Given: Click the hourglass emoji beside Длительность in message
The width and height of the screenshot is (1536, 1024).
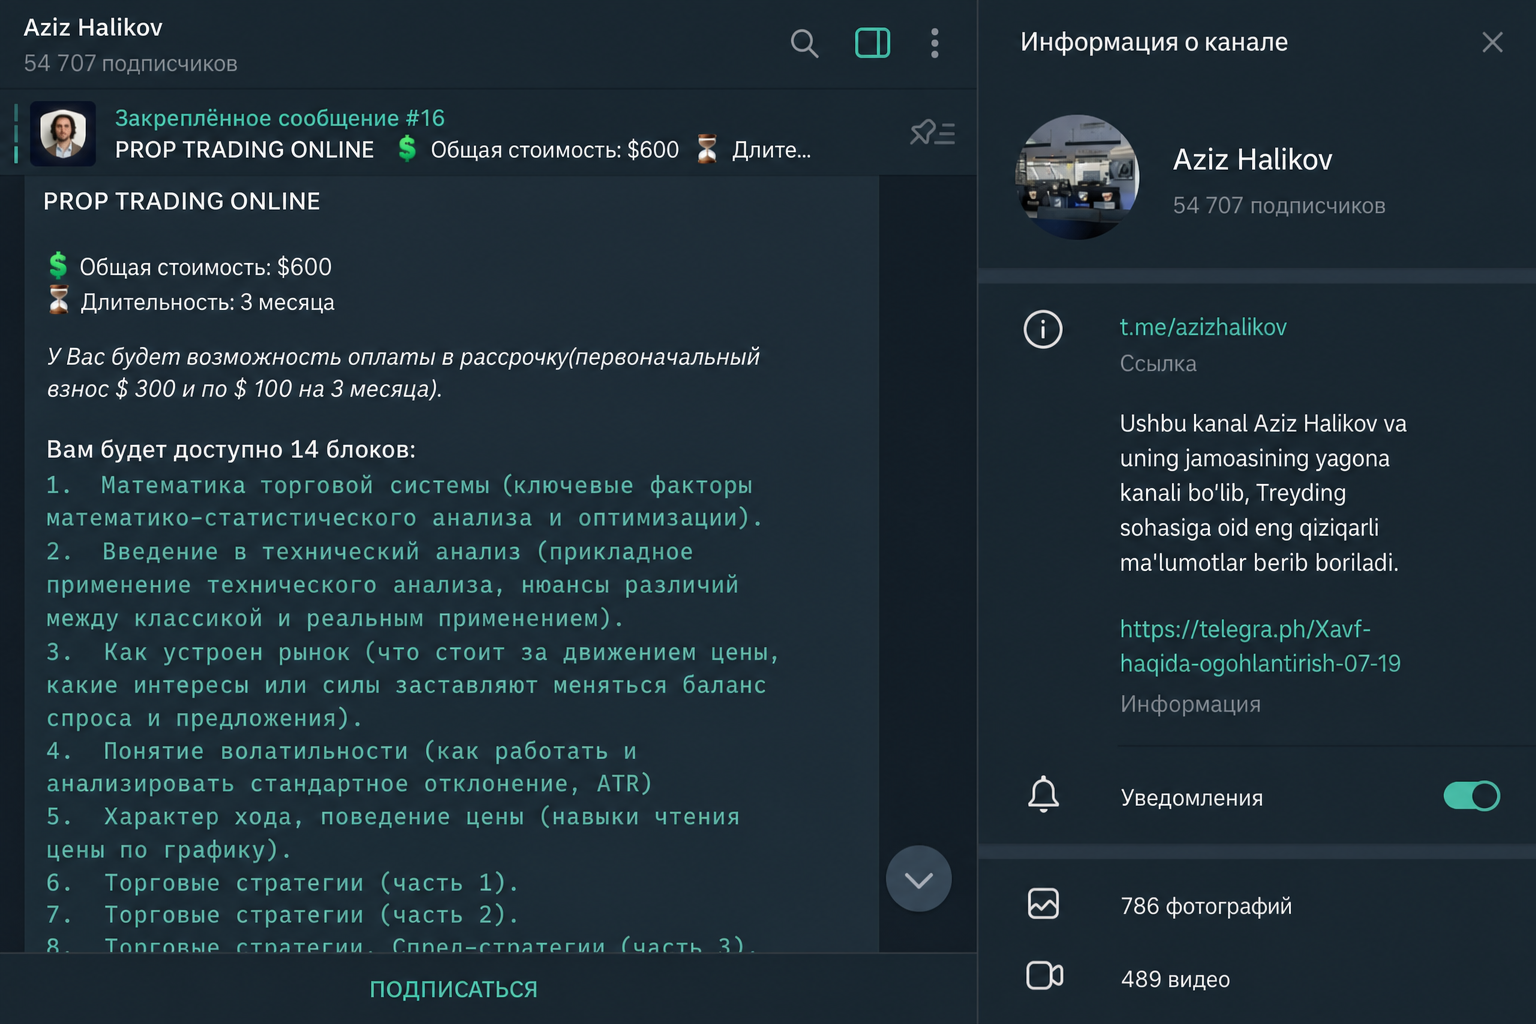Looking at the screenshot, I should (59, 301).
